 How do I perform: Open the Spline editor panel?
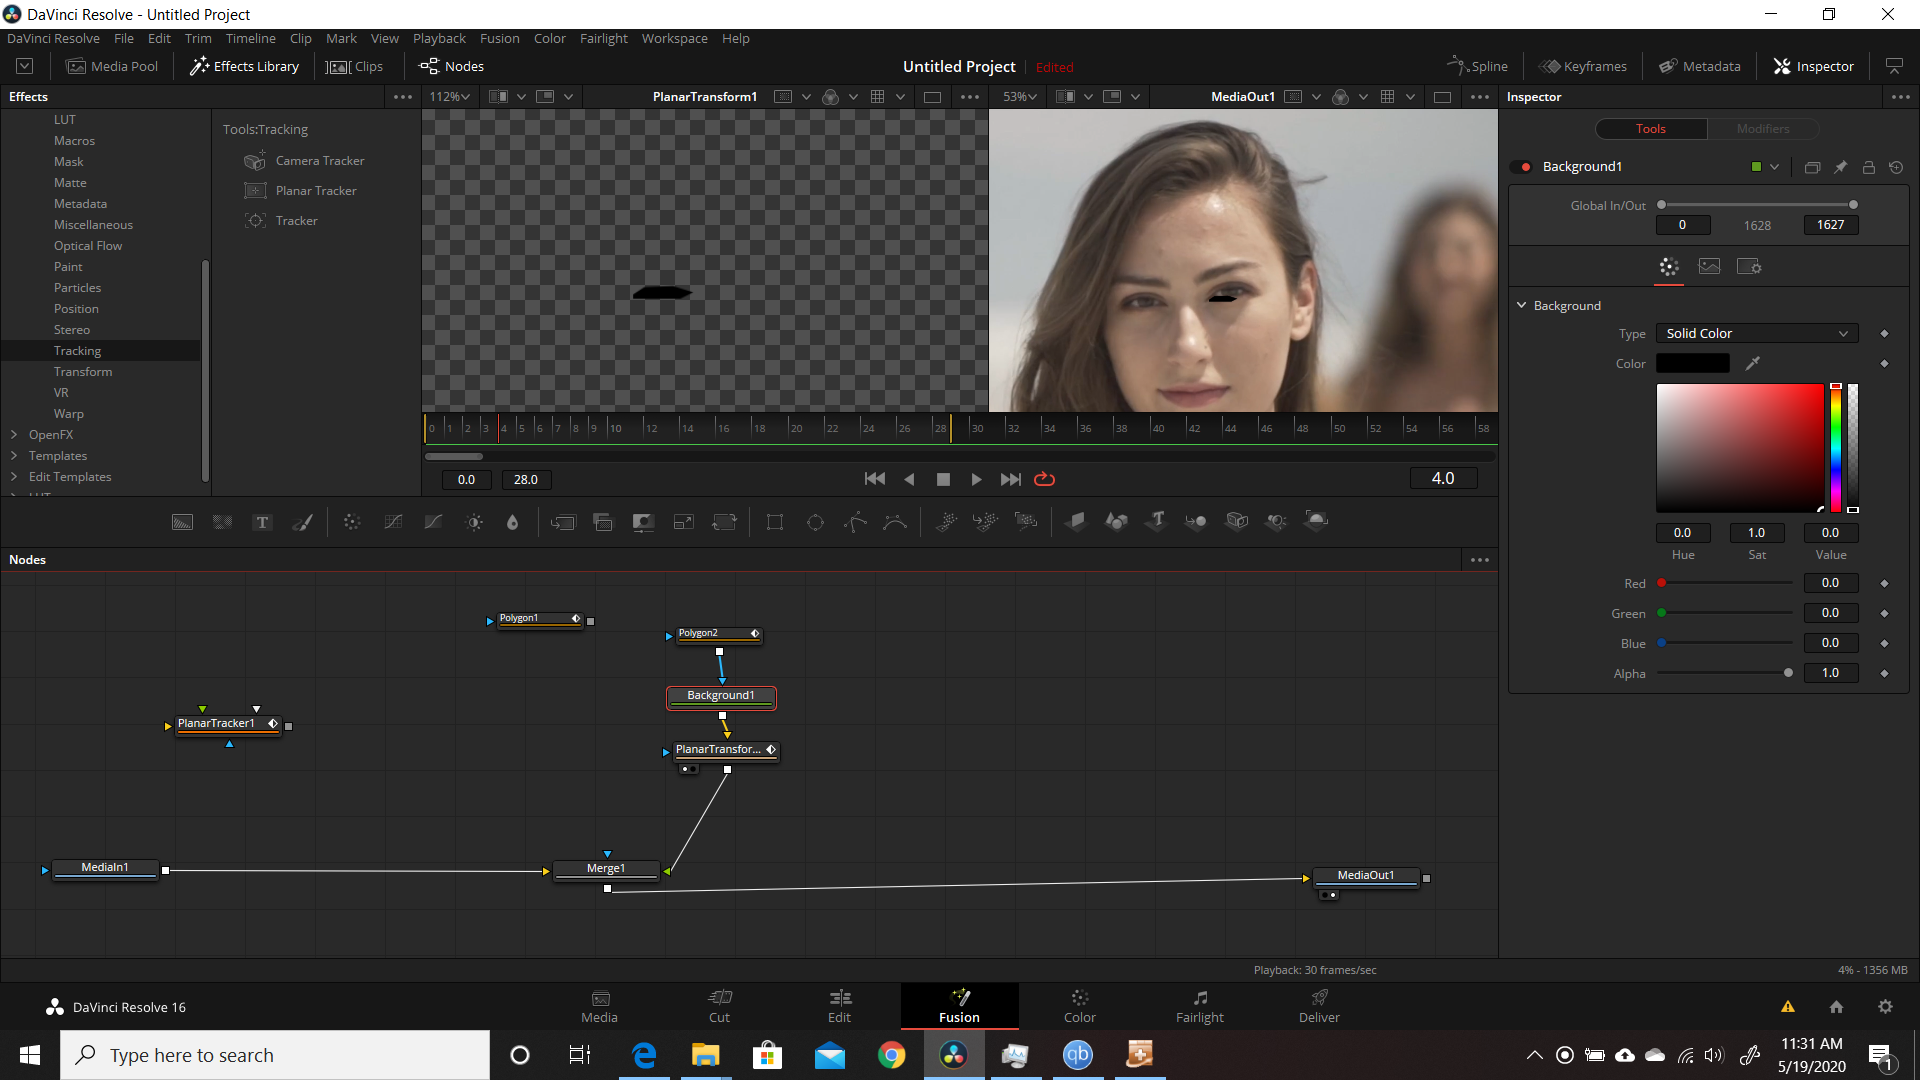click(1477, 66)
